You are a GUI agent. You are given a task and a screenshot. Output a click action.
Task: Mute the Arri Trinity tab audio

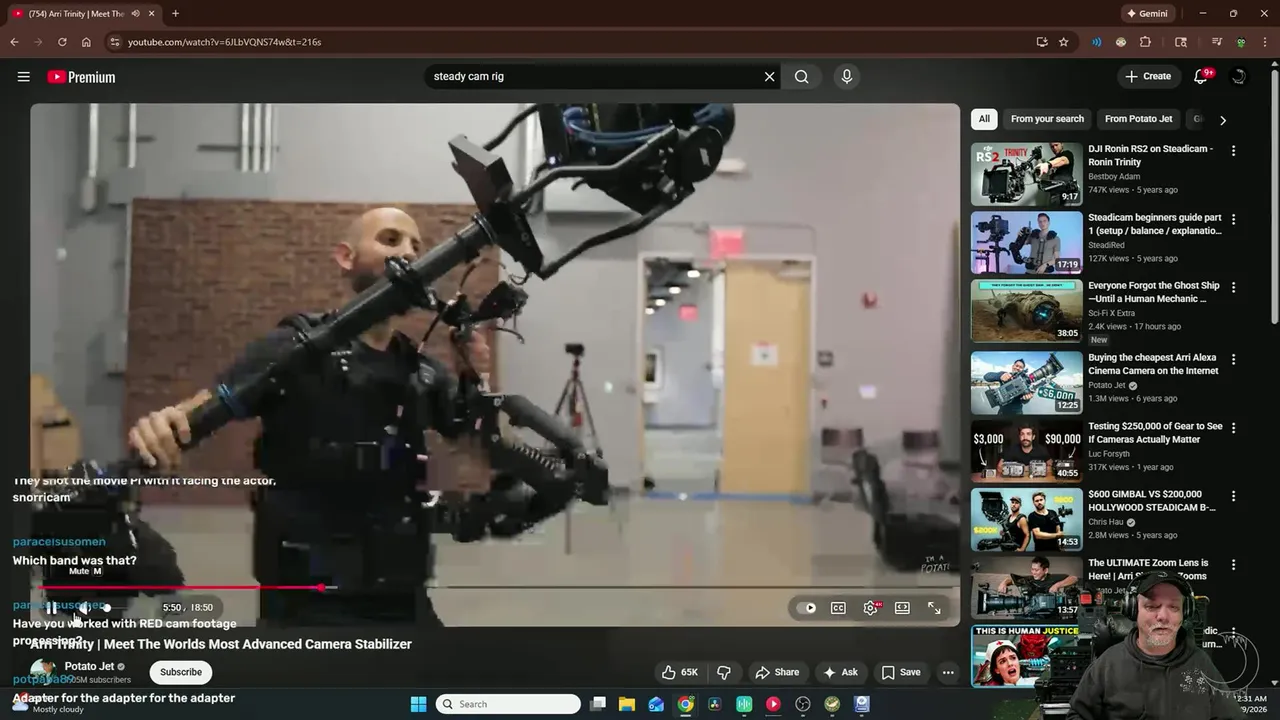135,14
